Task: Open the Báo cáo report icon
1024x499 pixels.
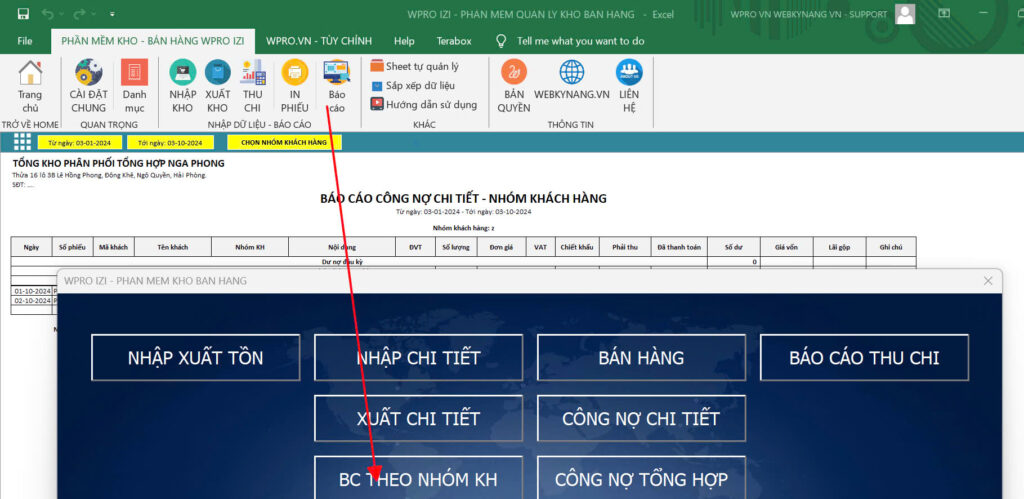Action: pyautogui.click(x=336, y=84)
